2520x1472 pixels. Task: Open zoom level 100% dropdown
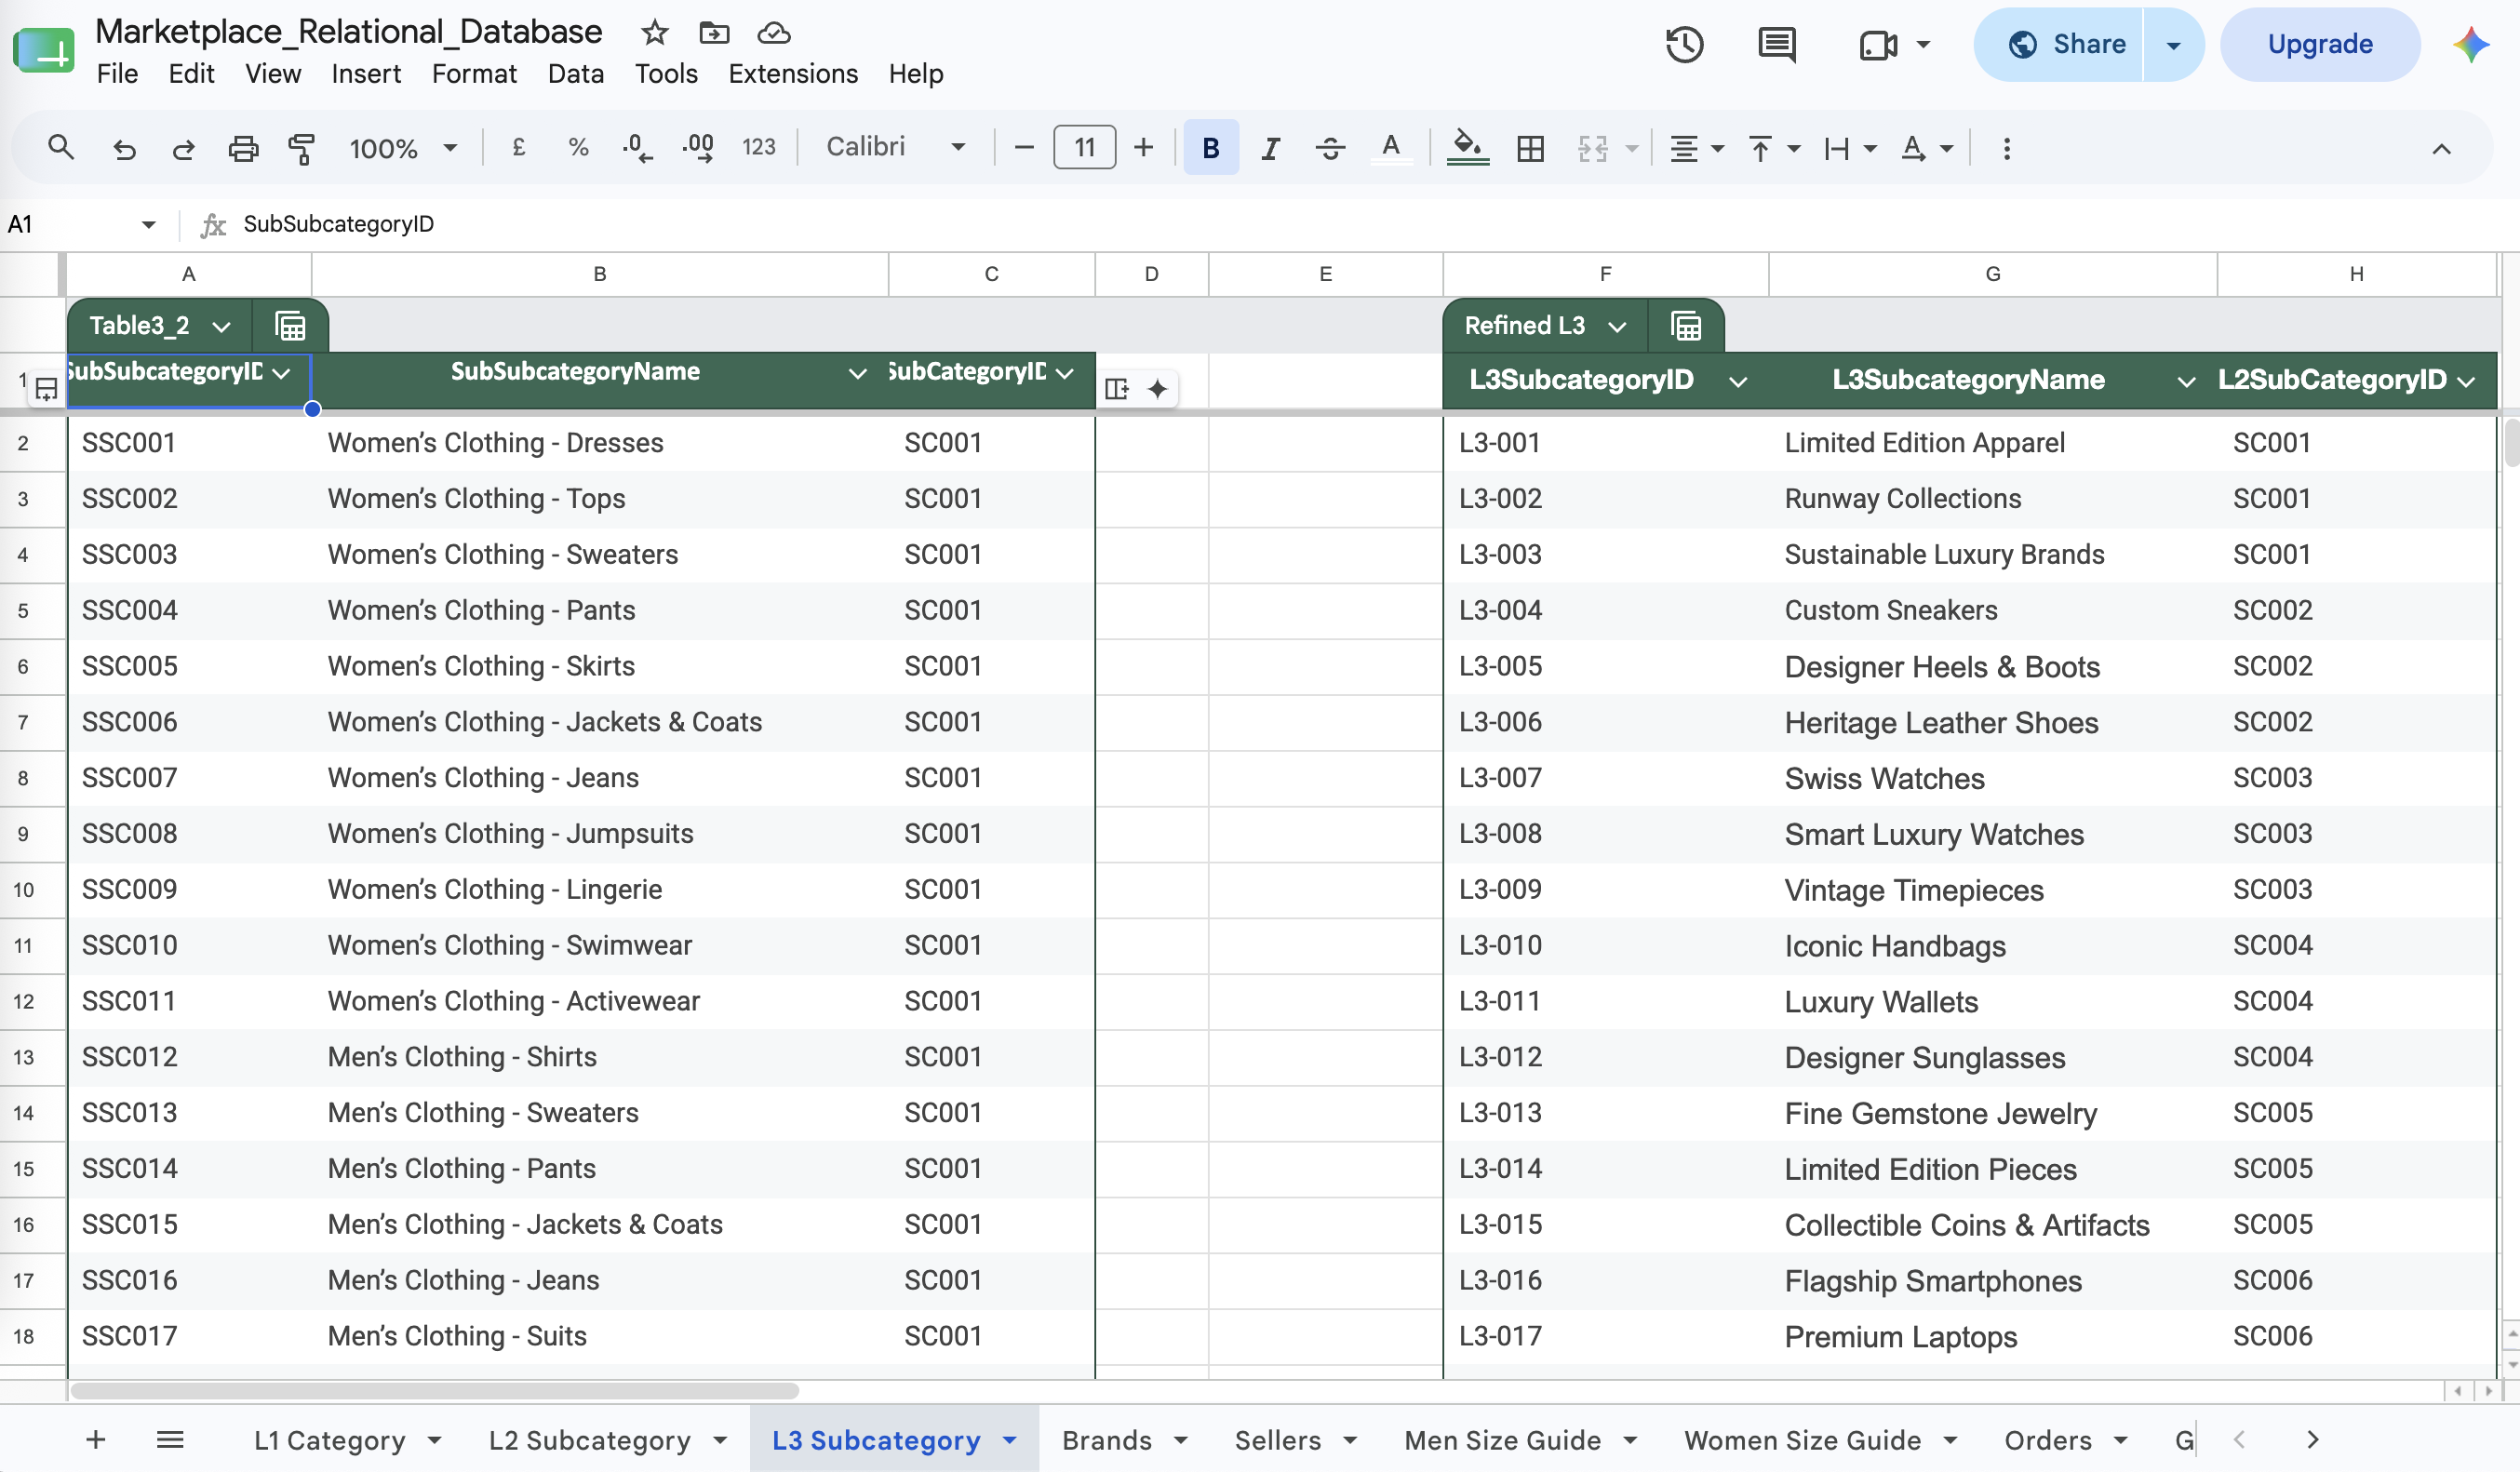tap(403, 149)
